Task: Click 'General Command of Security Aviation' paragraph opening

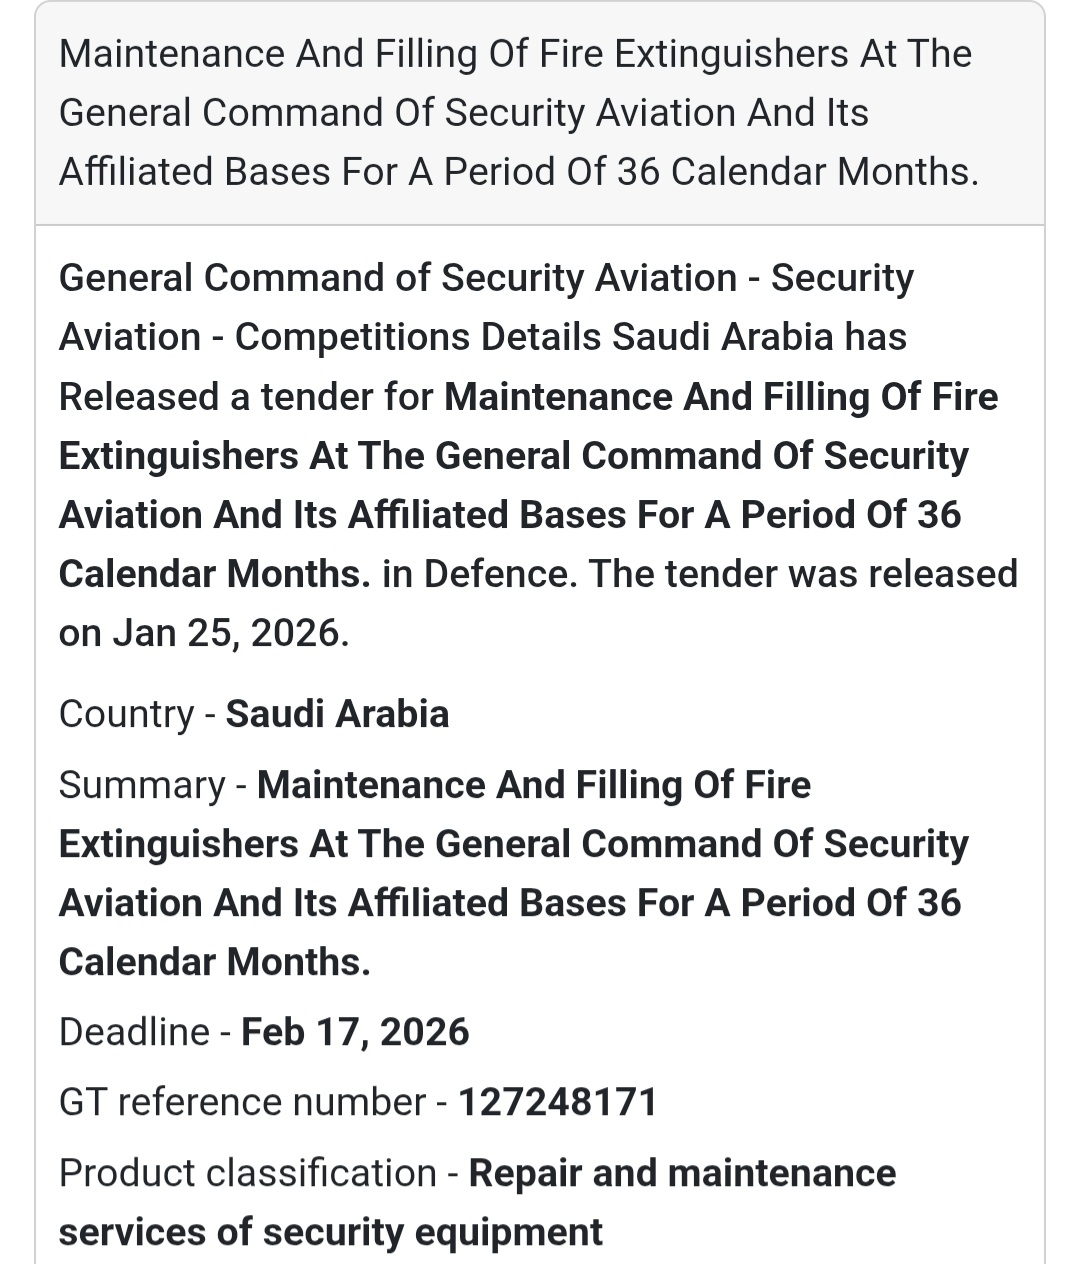Action: pos(398,278)
